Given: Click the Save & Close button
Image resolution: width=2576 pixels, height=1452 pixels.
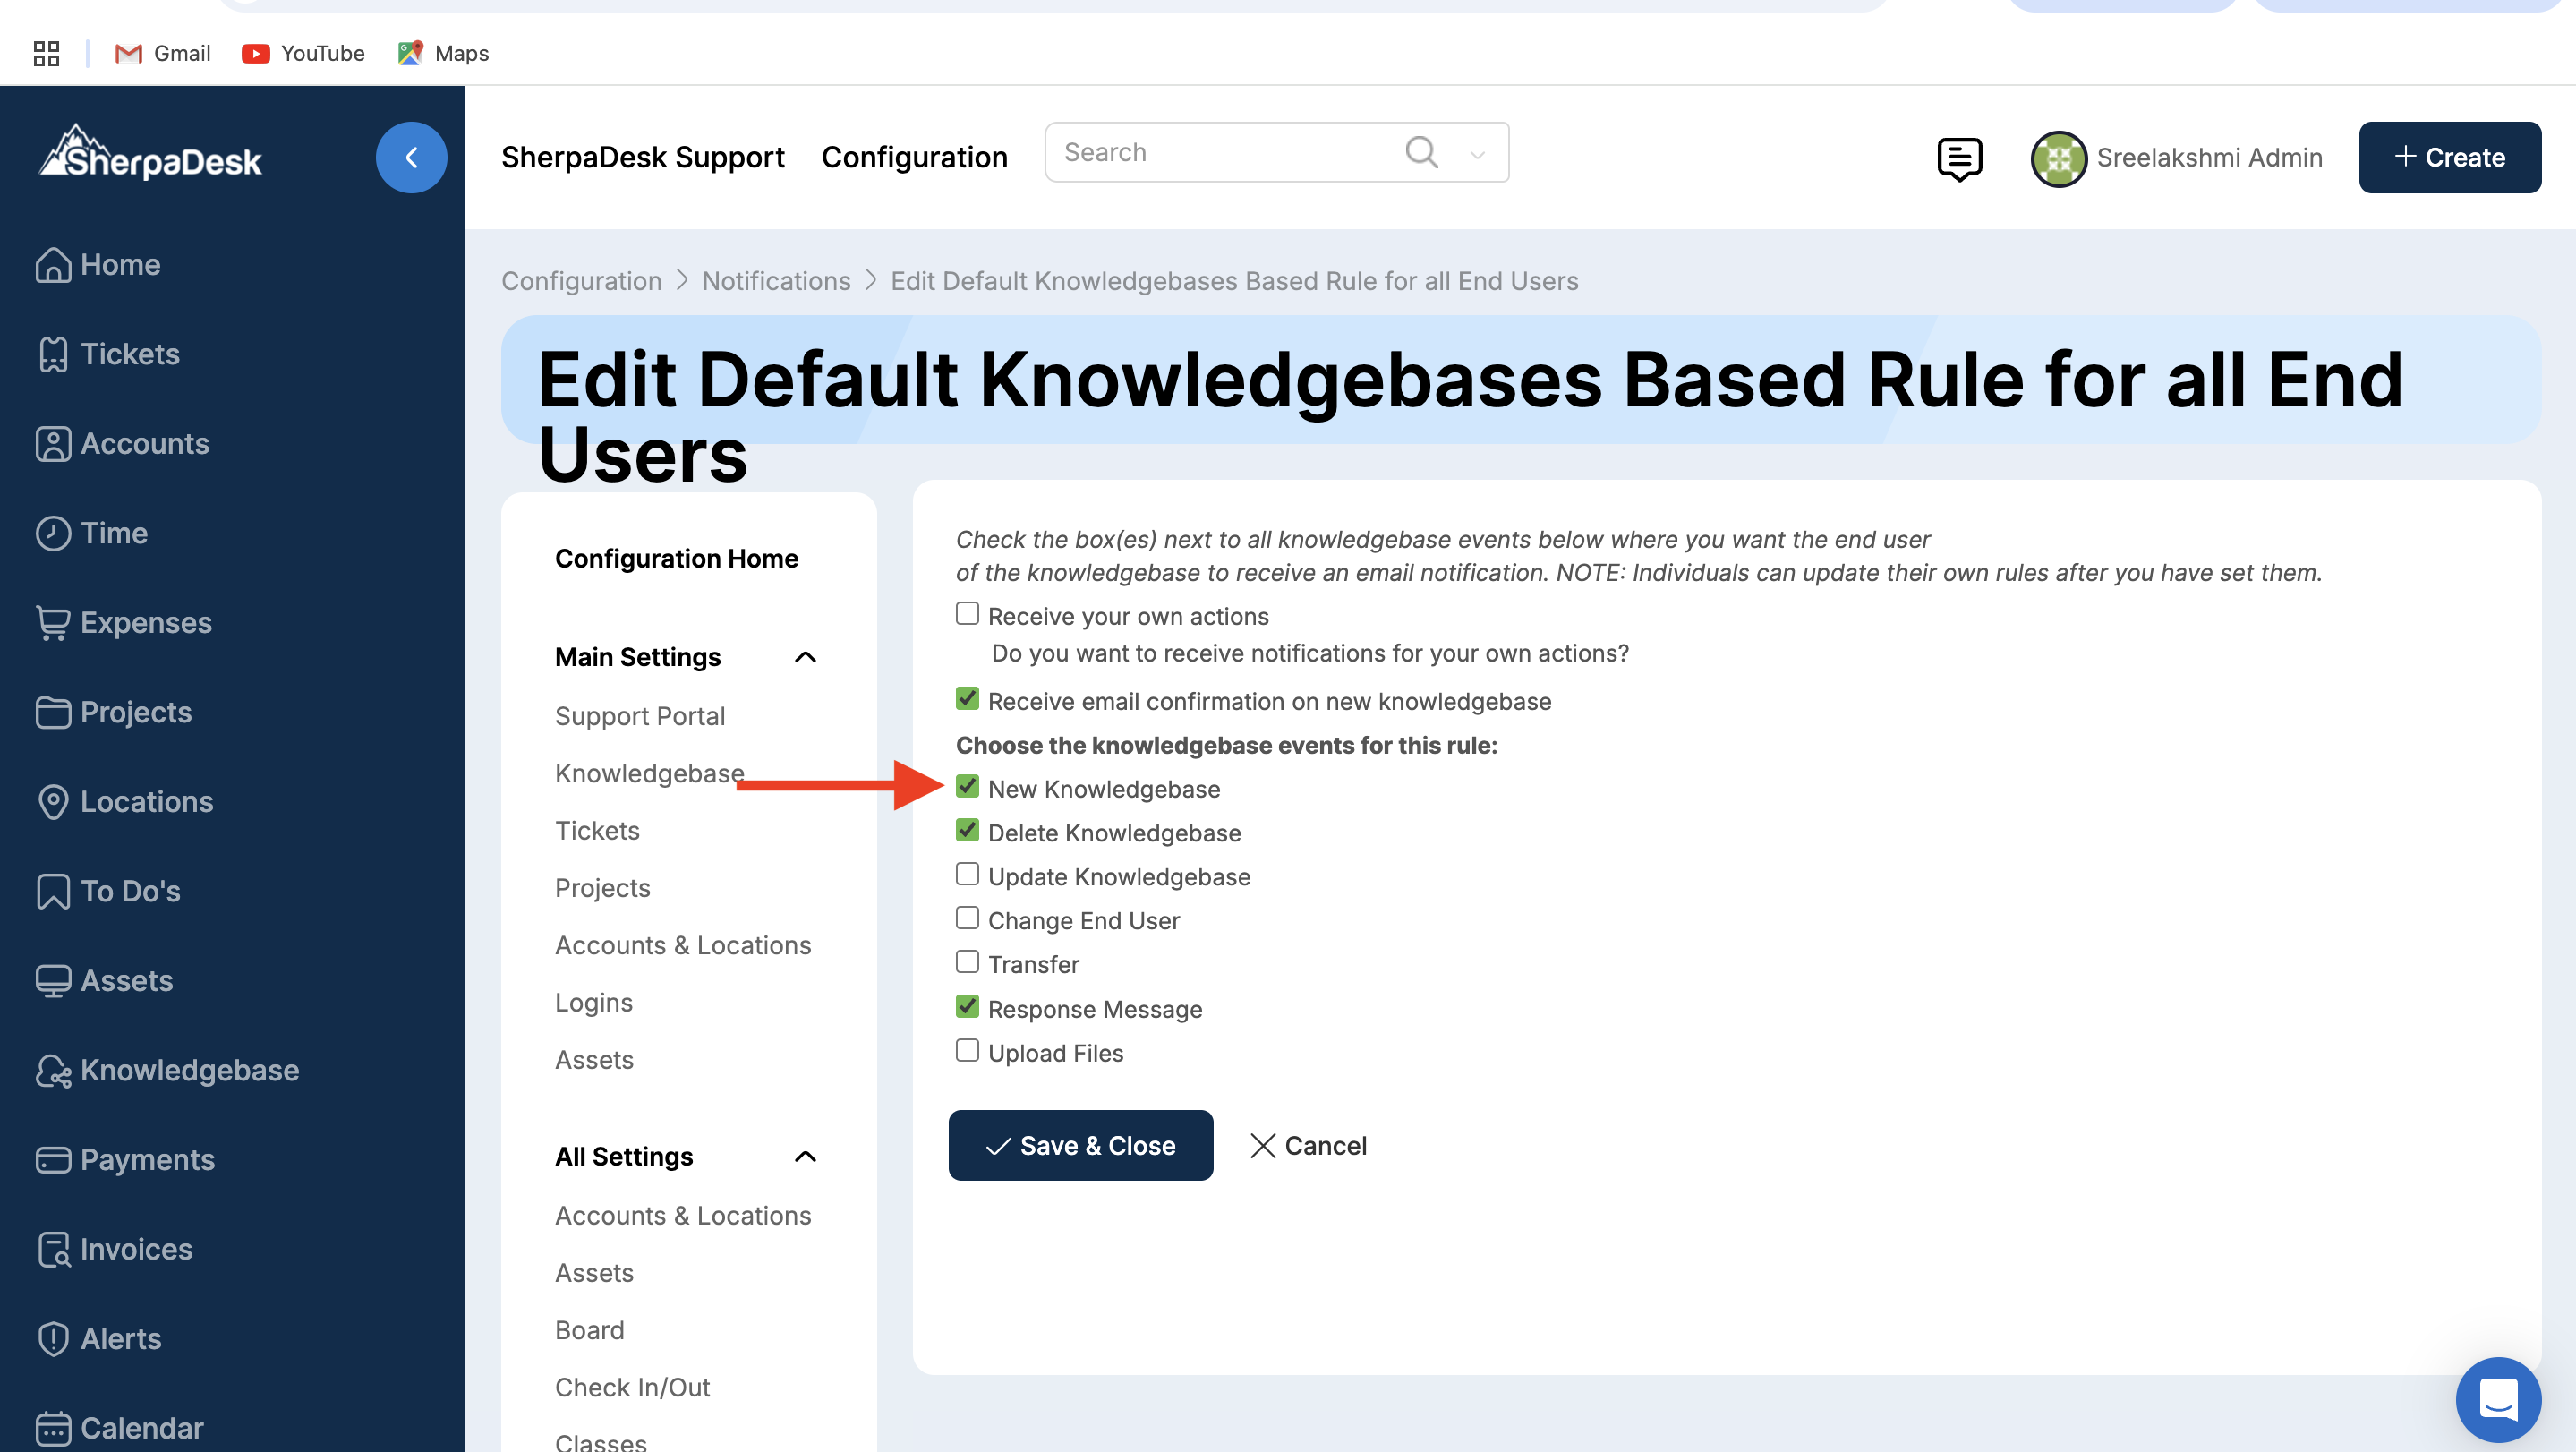Looking at the screenshot, I should (x=1080, y=1145).
